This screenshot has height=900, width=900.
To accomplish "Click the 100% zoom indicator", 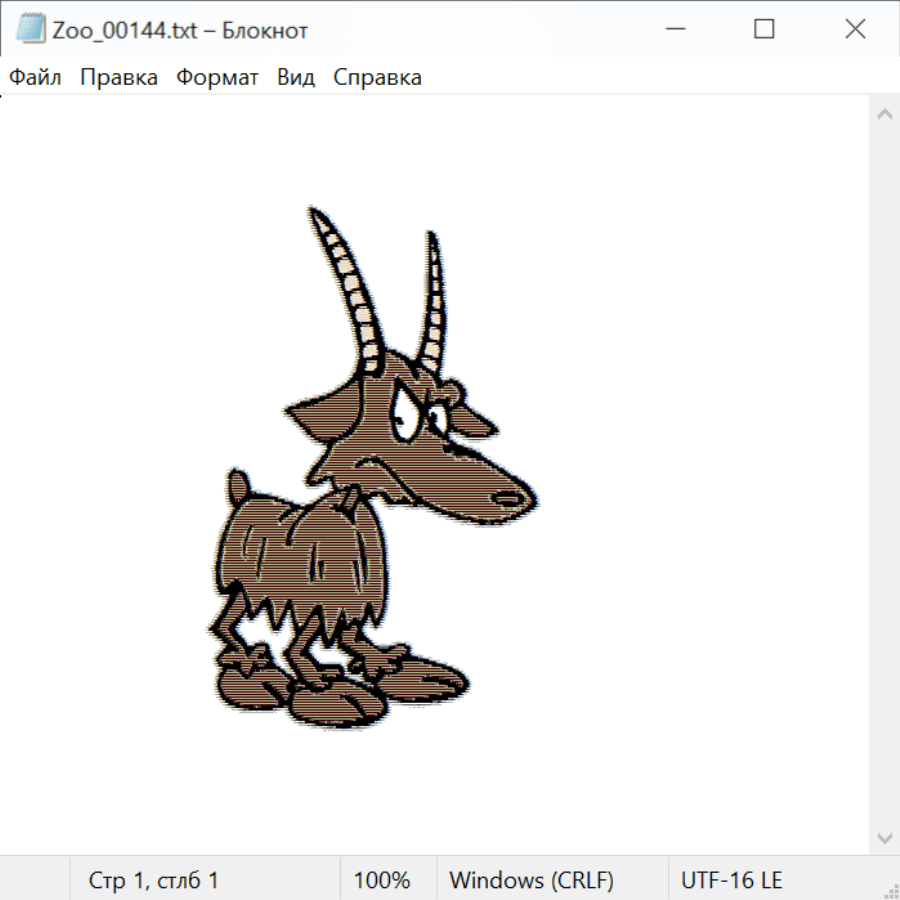I will coord(382,881).
